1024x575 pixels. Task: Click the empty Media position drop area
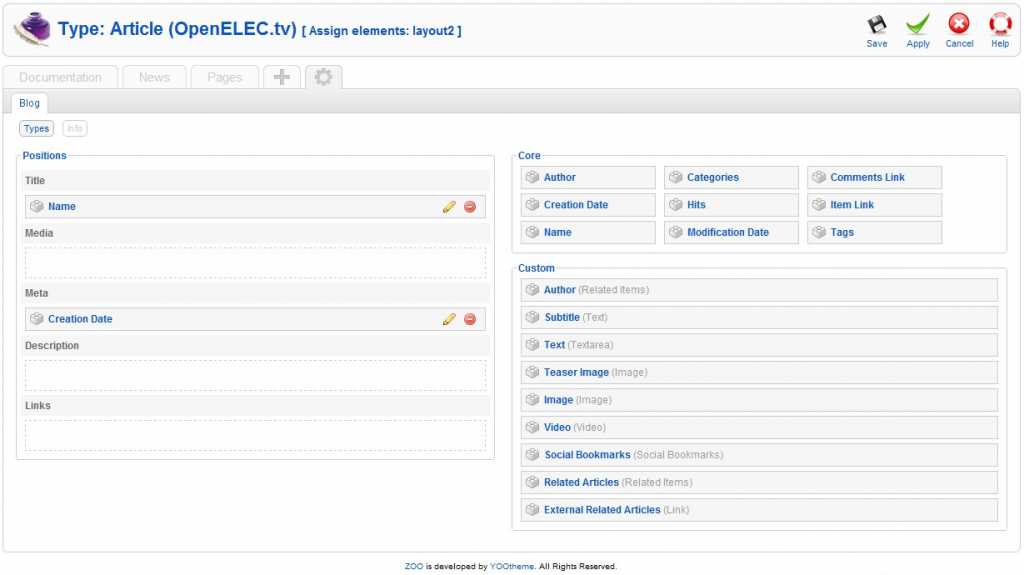coord(255,263)
